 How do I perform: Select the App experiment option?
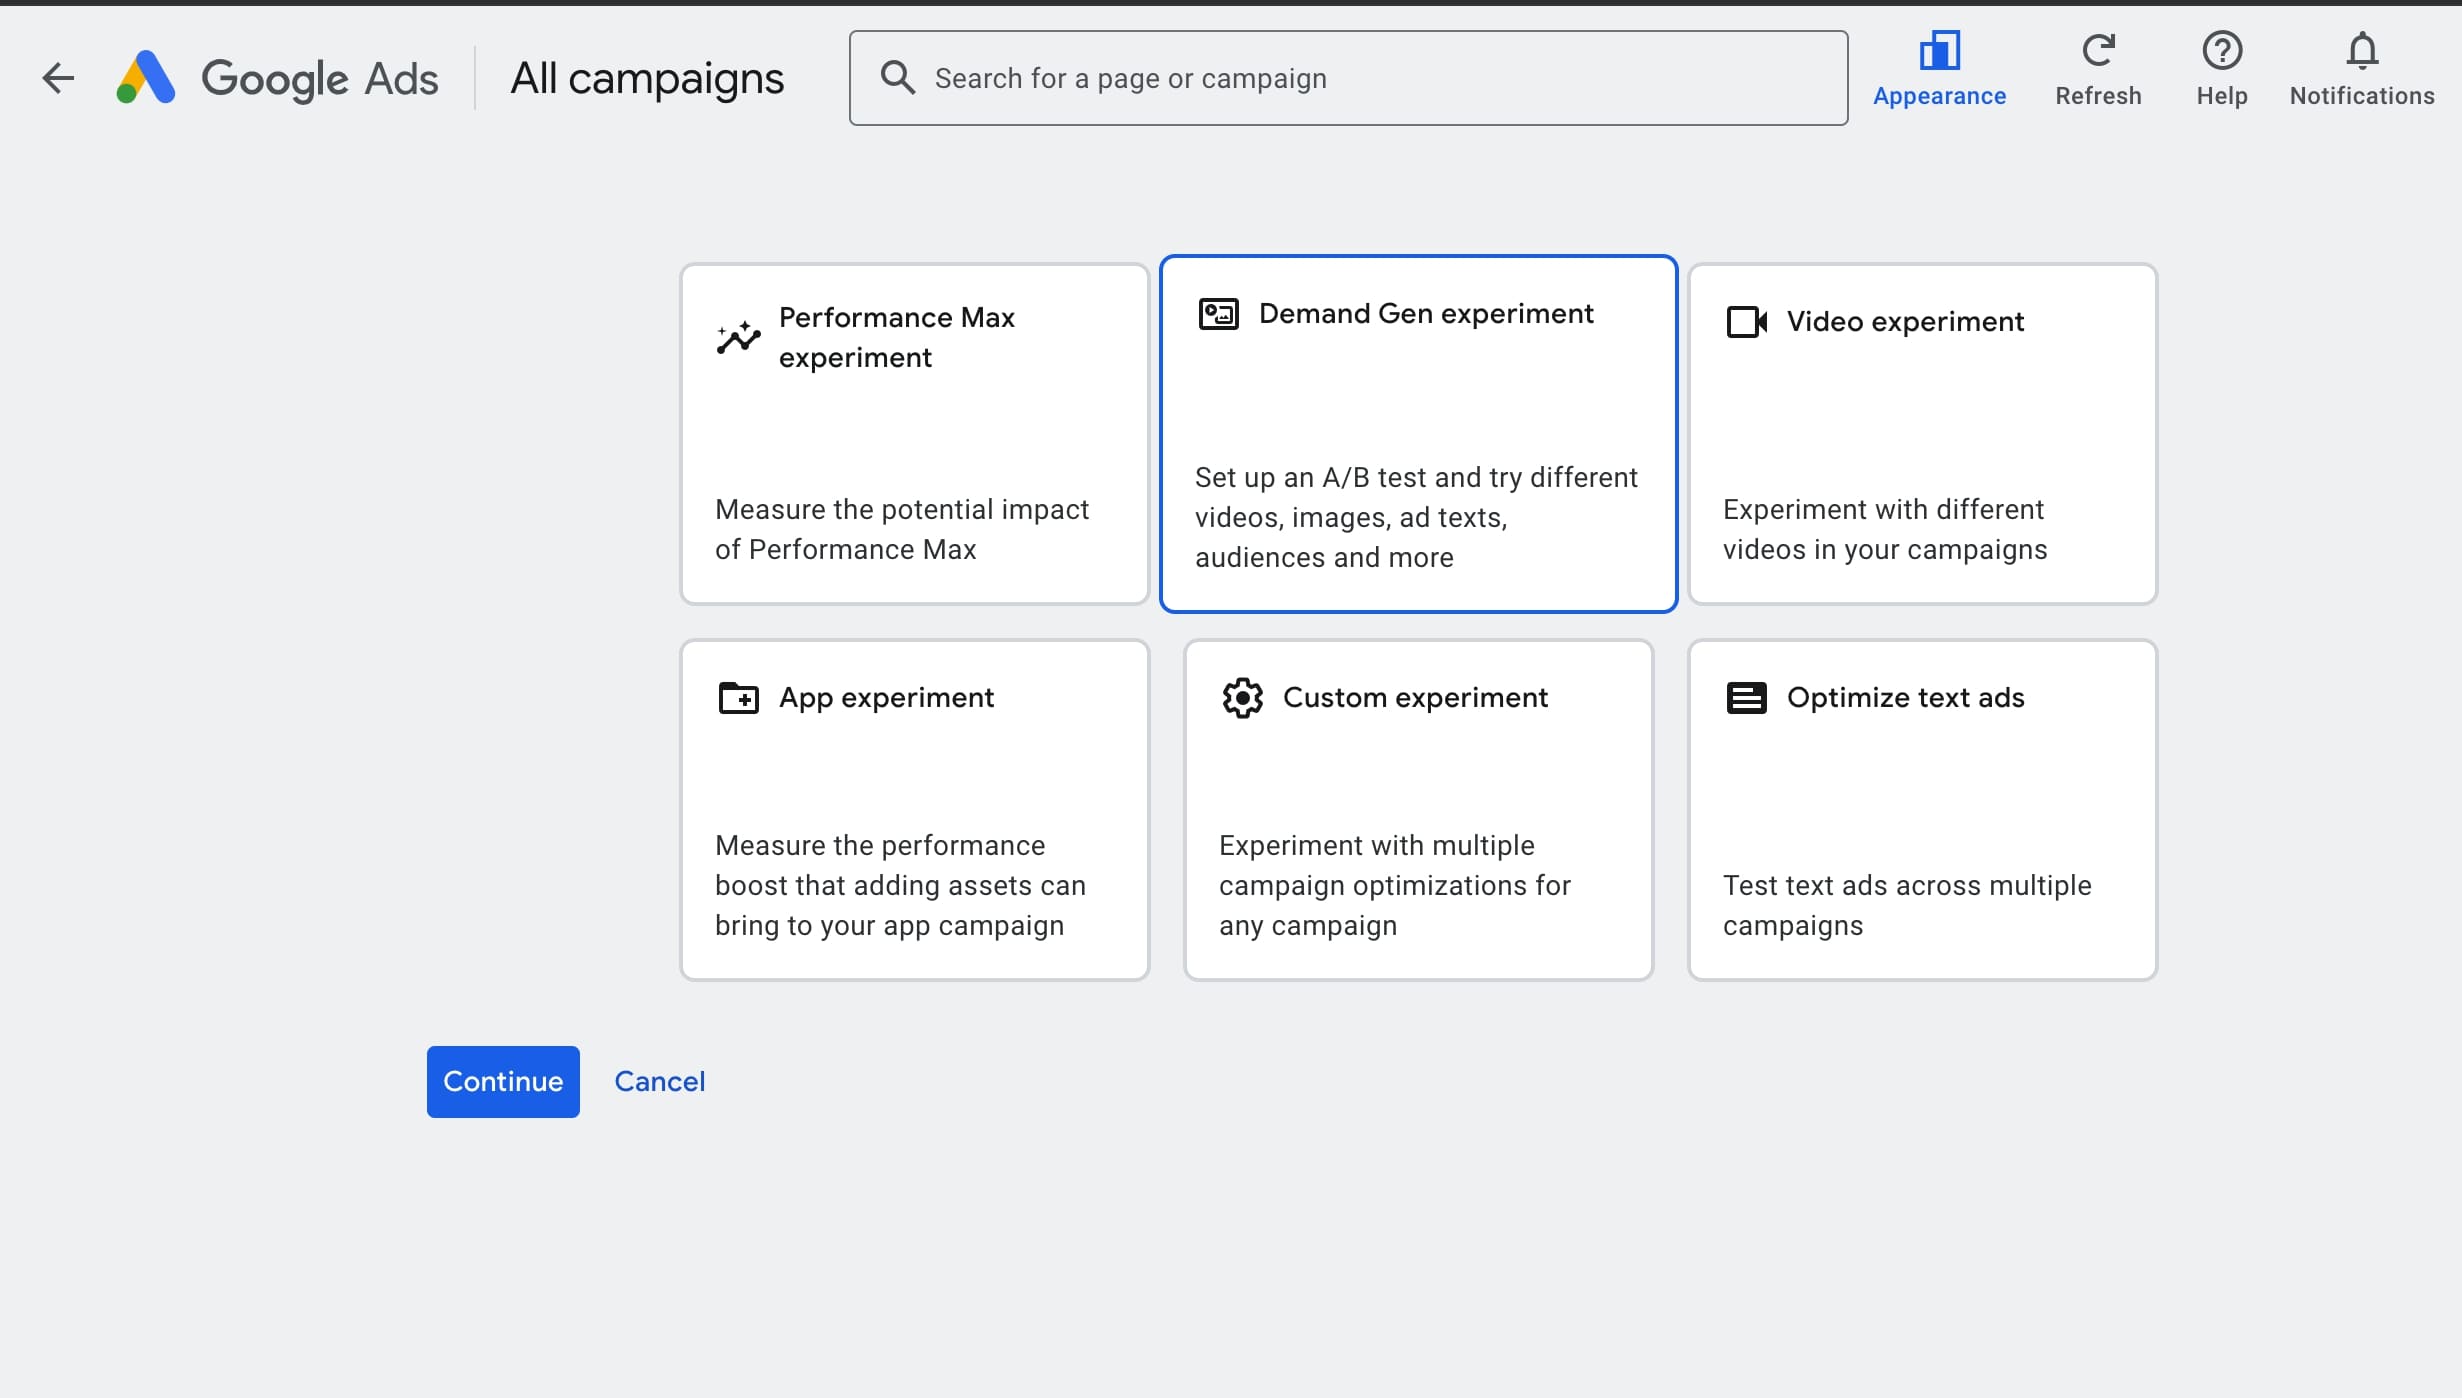pos(913,810)
